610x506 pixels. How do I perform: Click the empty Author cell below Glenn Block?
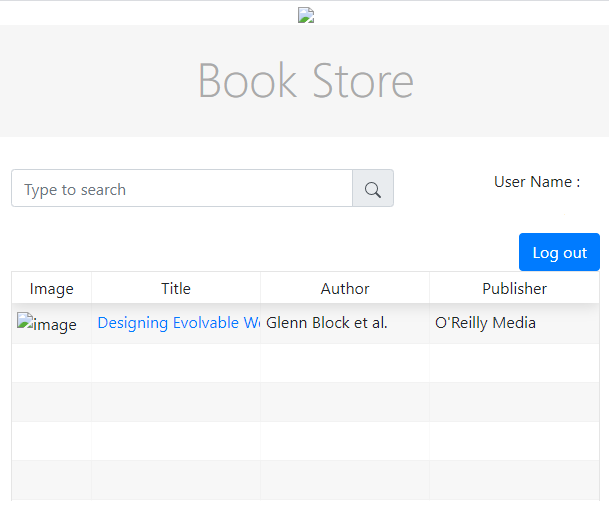(x=345, y=363)
